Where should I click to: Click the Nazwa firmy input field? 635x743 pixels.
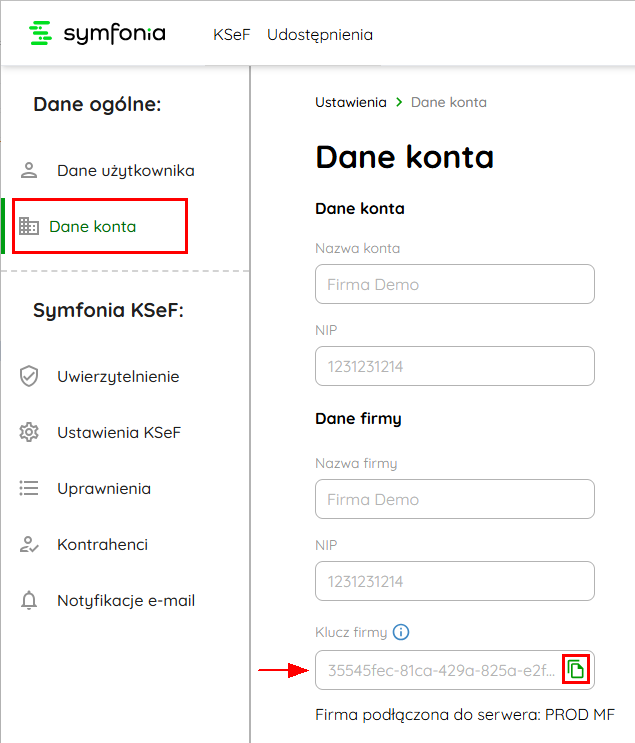coord(455,499)
